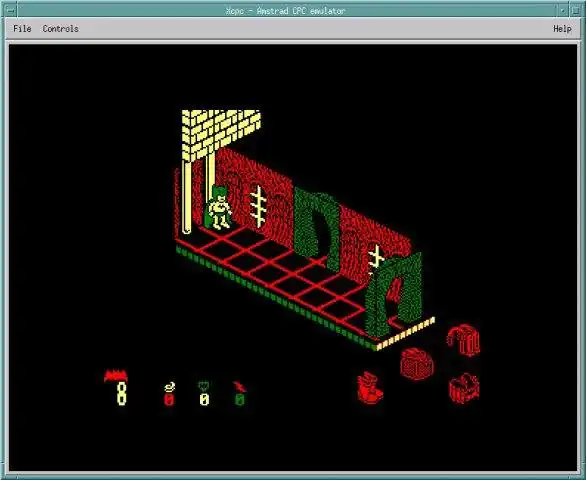Click the lives counter digit 8
This screenshot has height=480, width=586.
(121, 394)
